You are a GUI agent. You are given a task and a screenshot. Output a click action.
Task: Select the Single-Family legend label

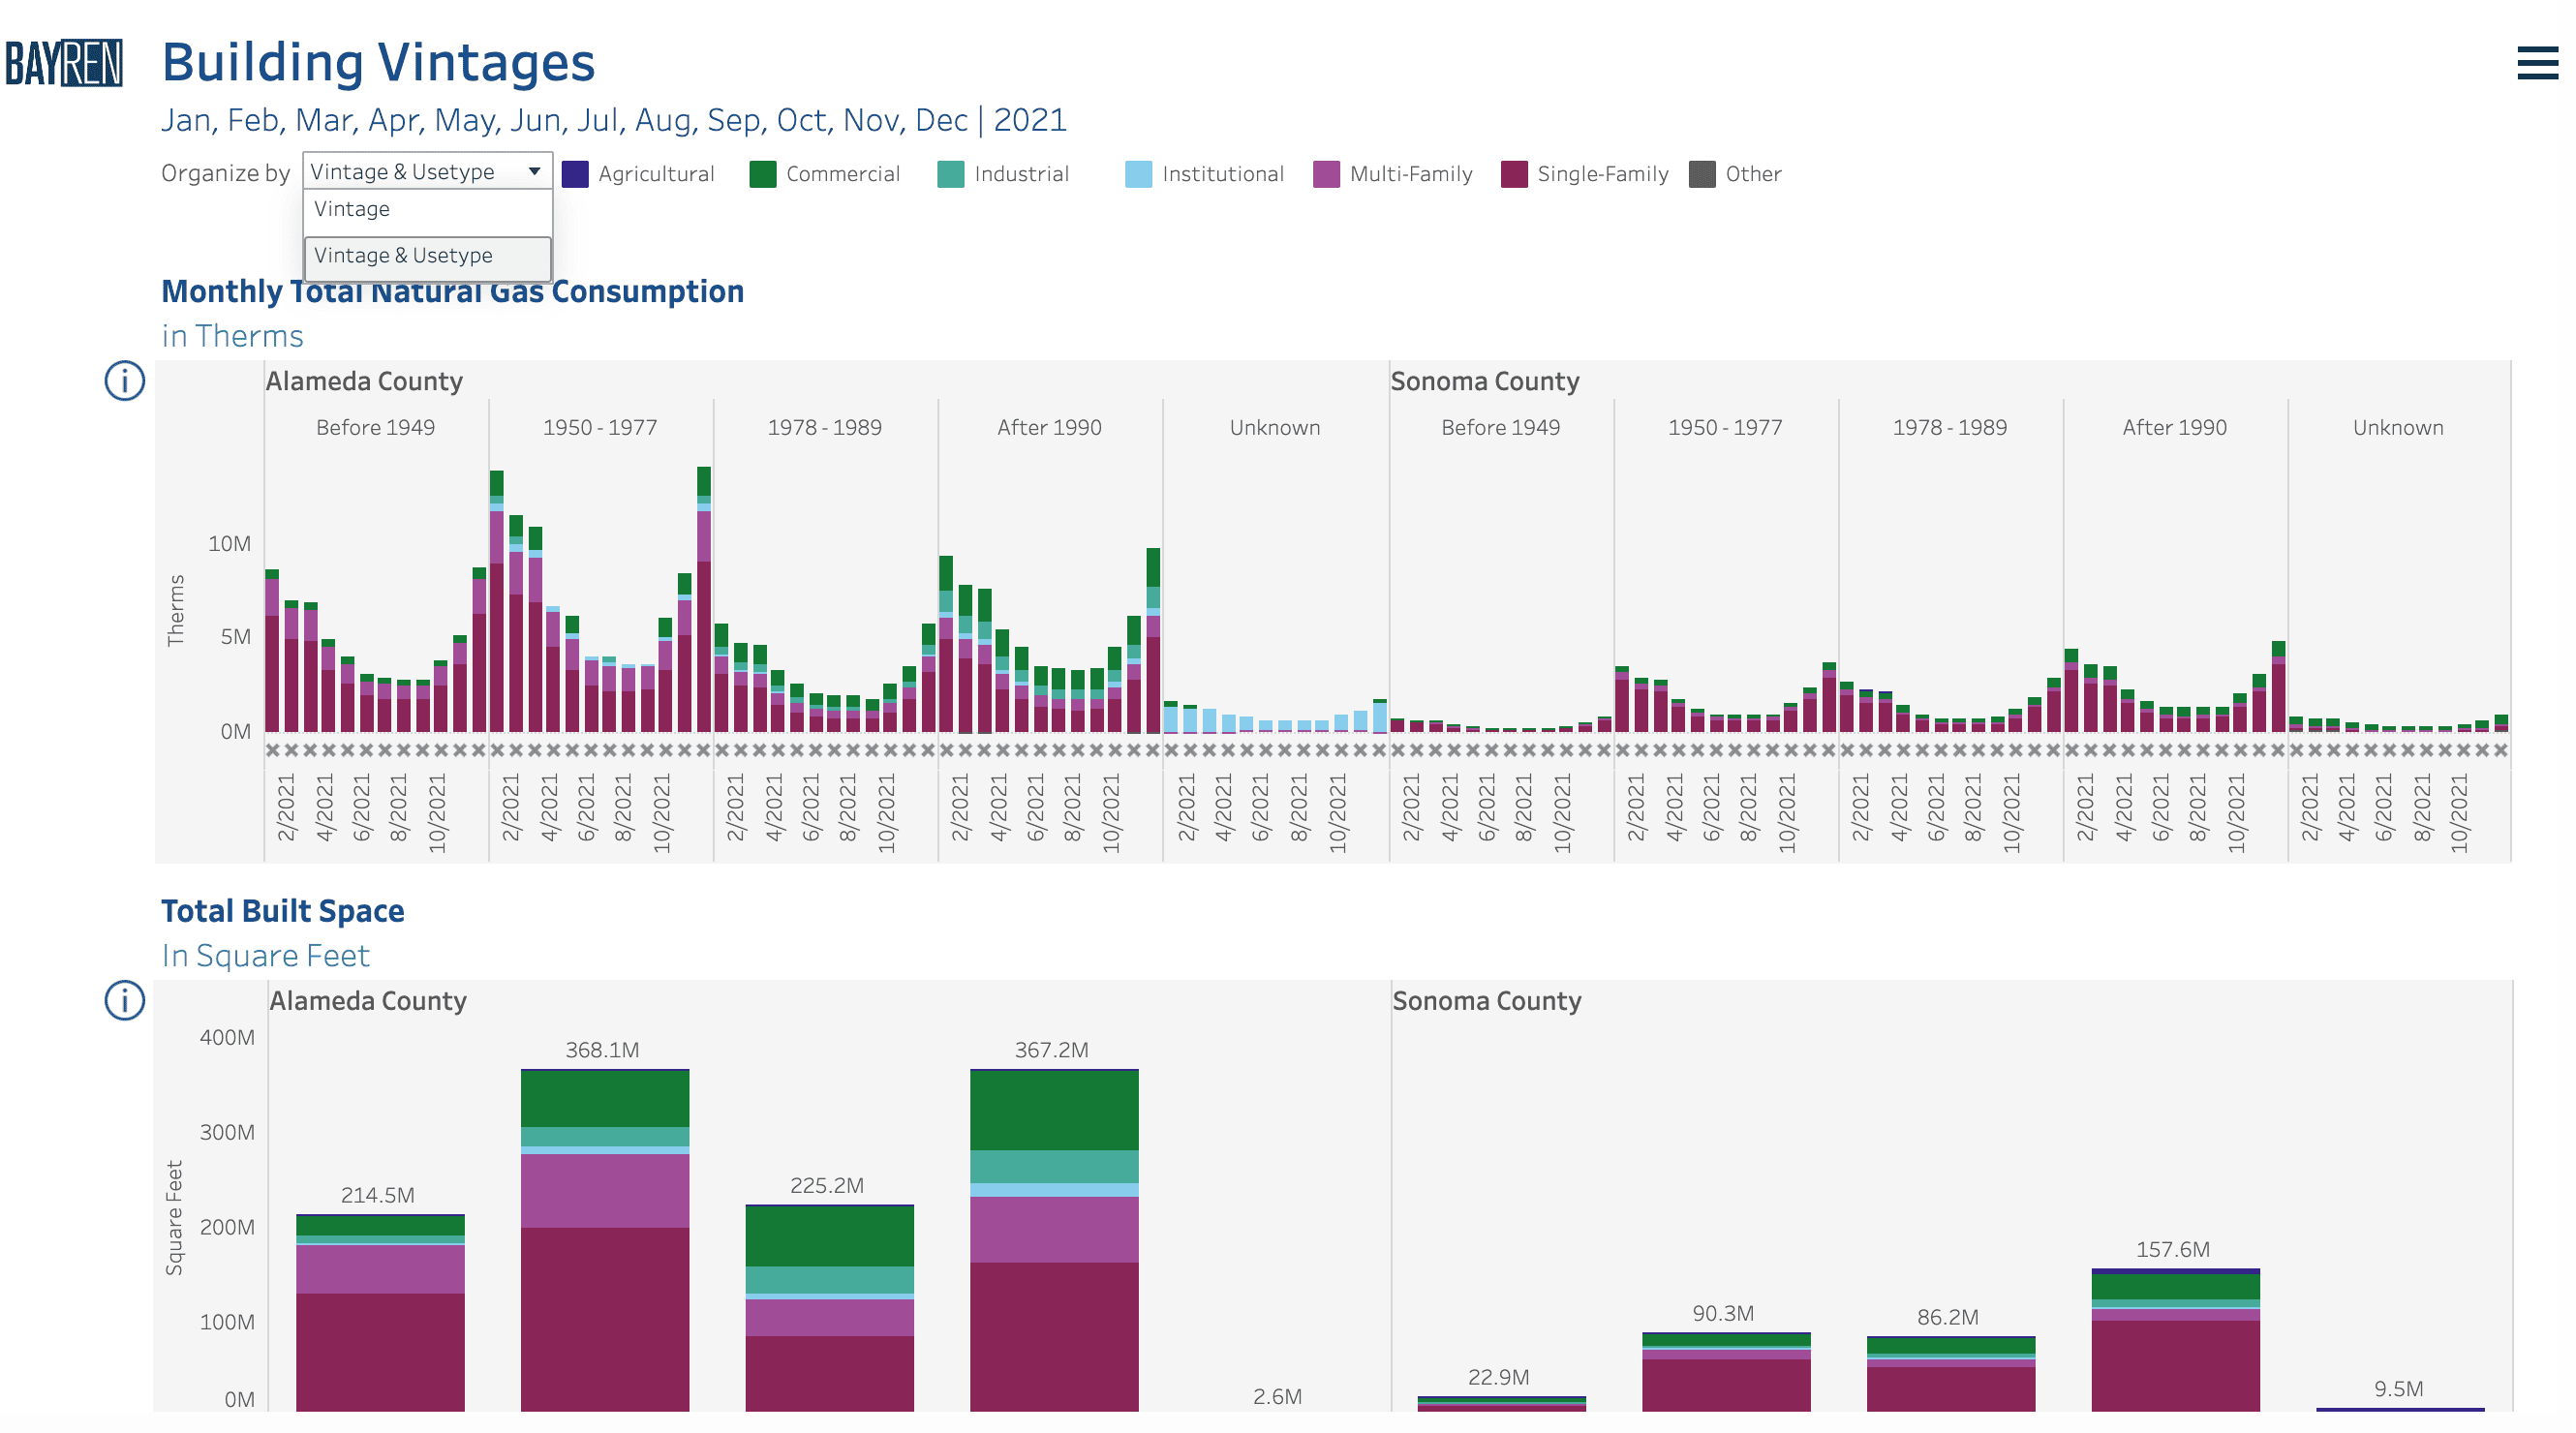[1602, 174]
